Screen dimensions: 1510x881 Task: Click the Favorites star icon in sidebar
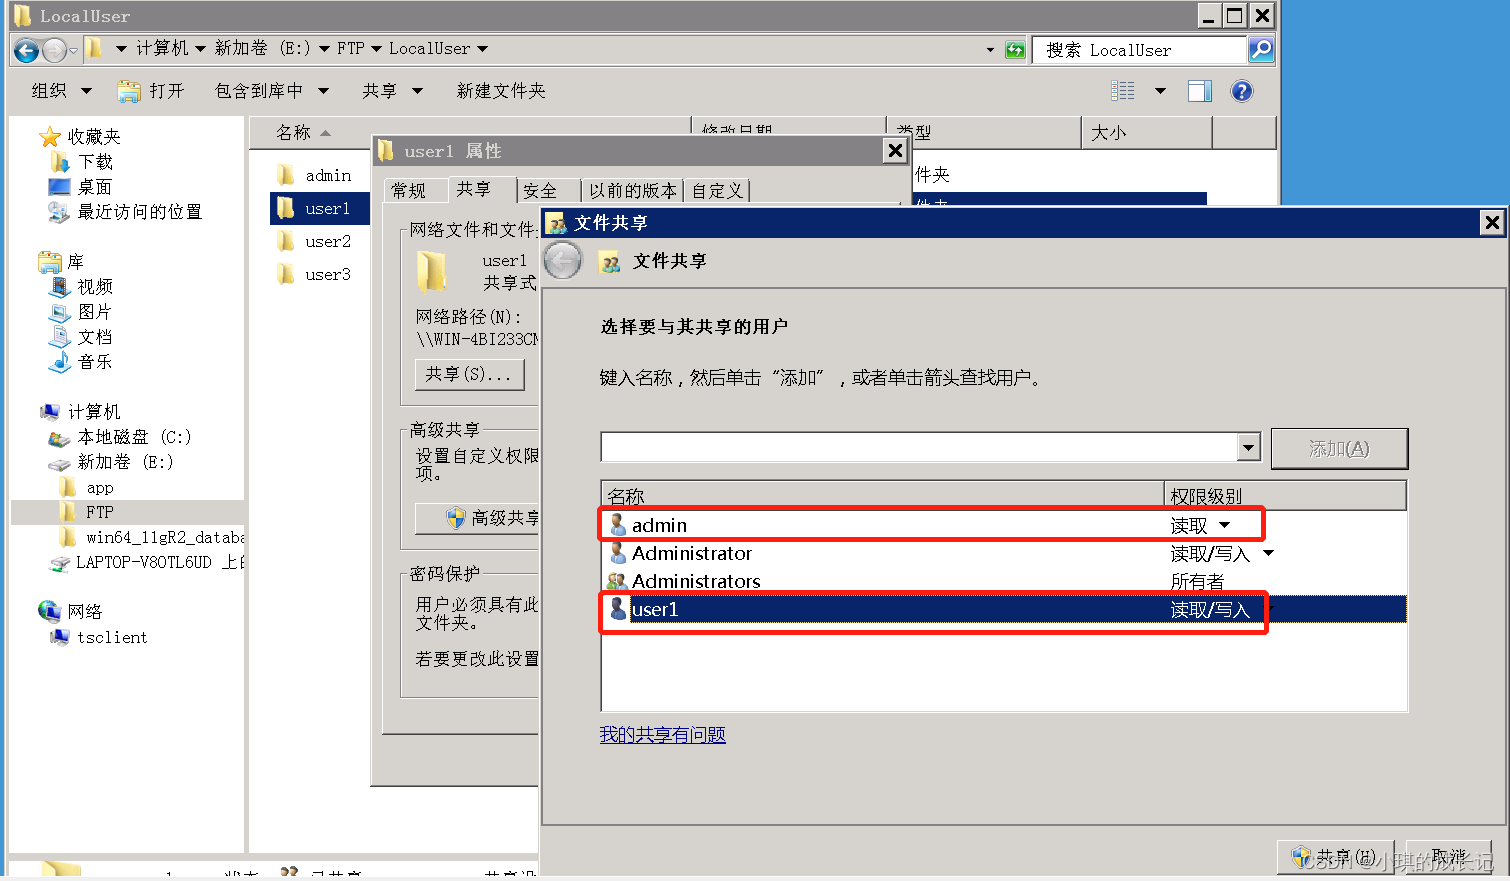50,136
